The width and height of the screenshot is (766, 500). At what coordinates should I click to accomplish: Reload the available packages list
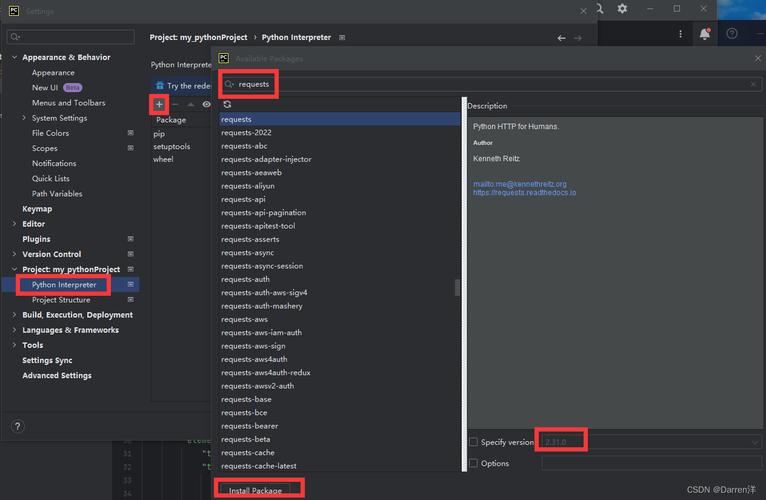tap(227, 105)
